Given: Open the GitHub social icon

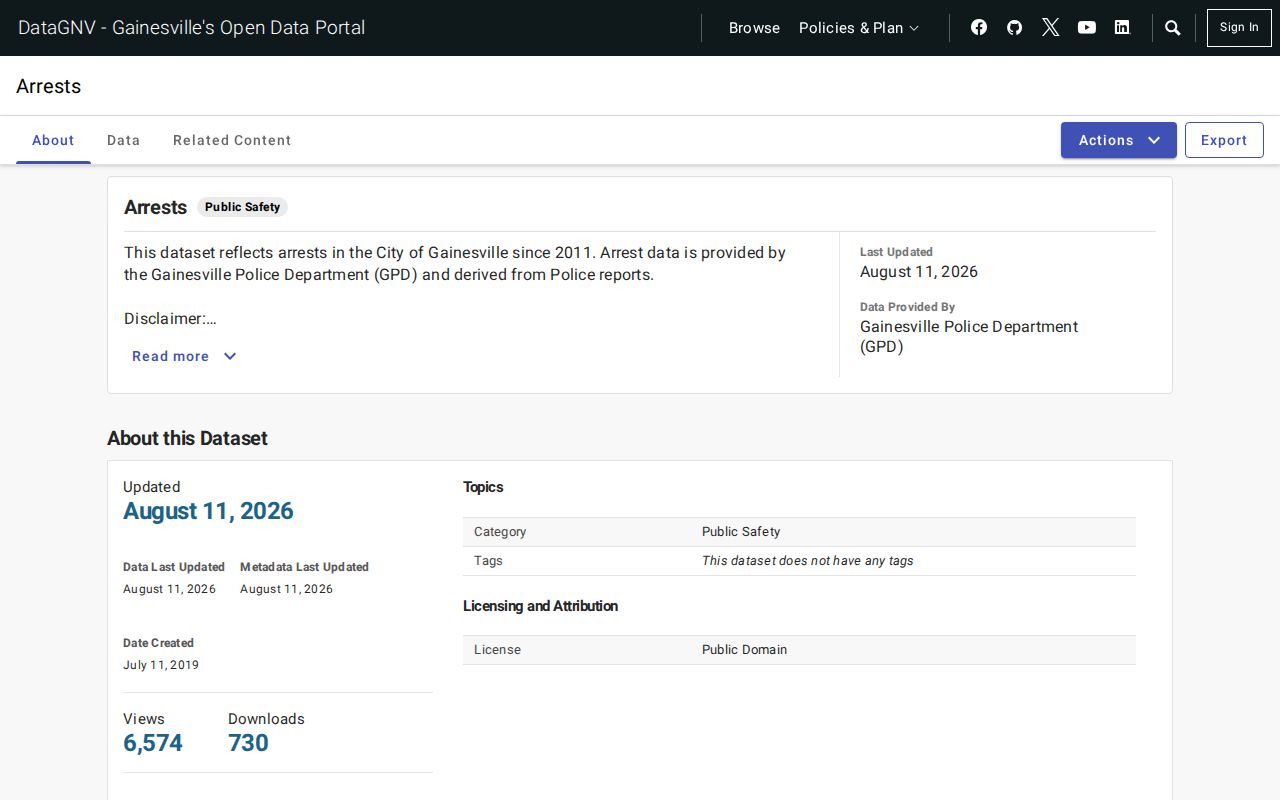Looking at the screenshot, I should click(1015, 28).
